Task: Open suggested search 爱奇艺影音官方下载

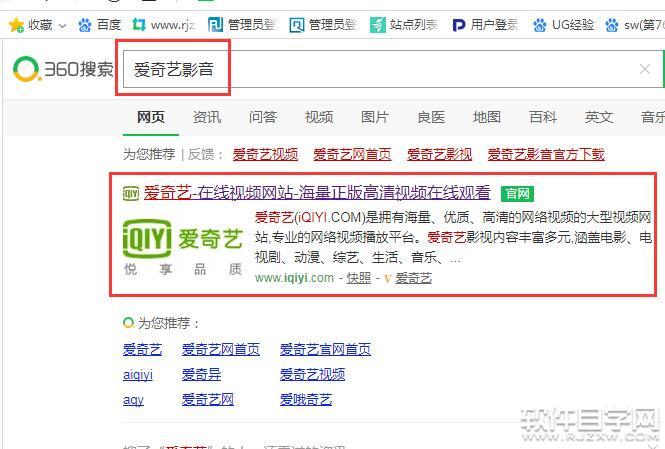Action: [x=546, y=154]
